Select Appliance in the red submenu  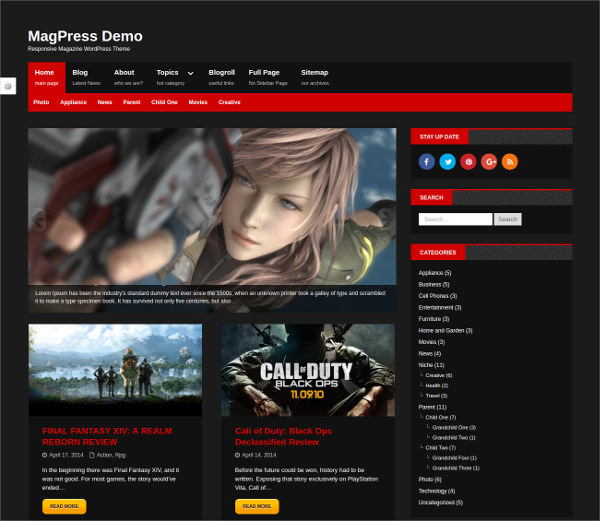(73, 102)
